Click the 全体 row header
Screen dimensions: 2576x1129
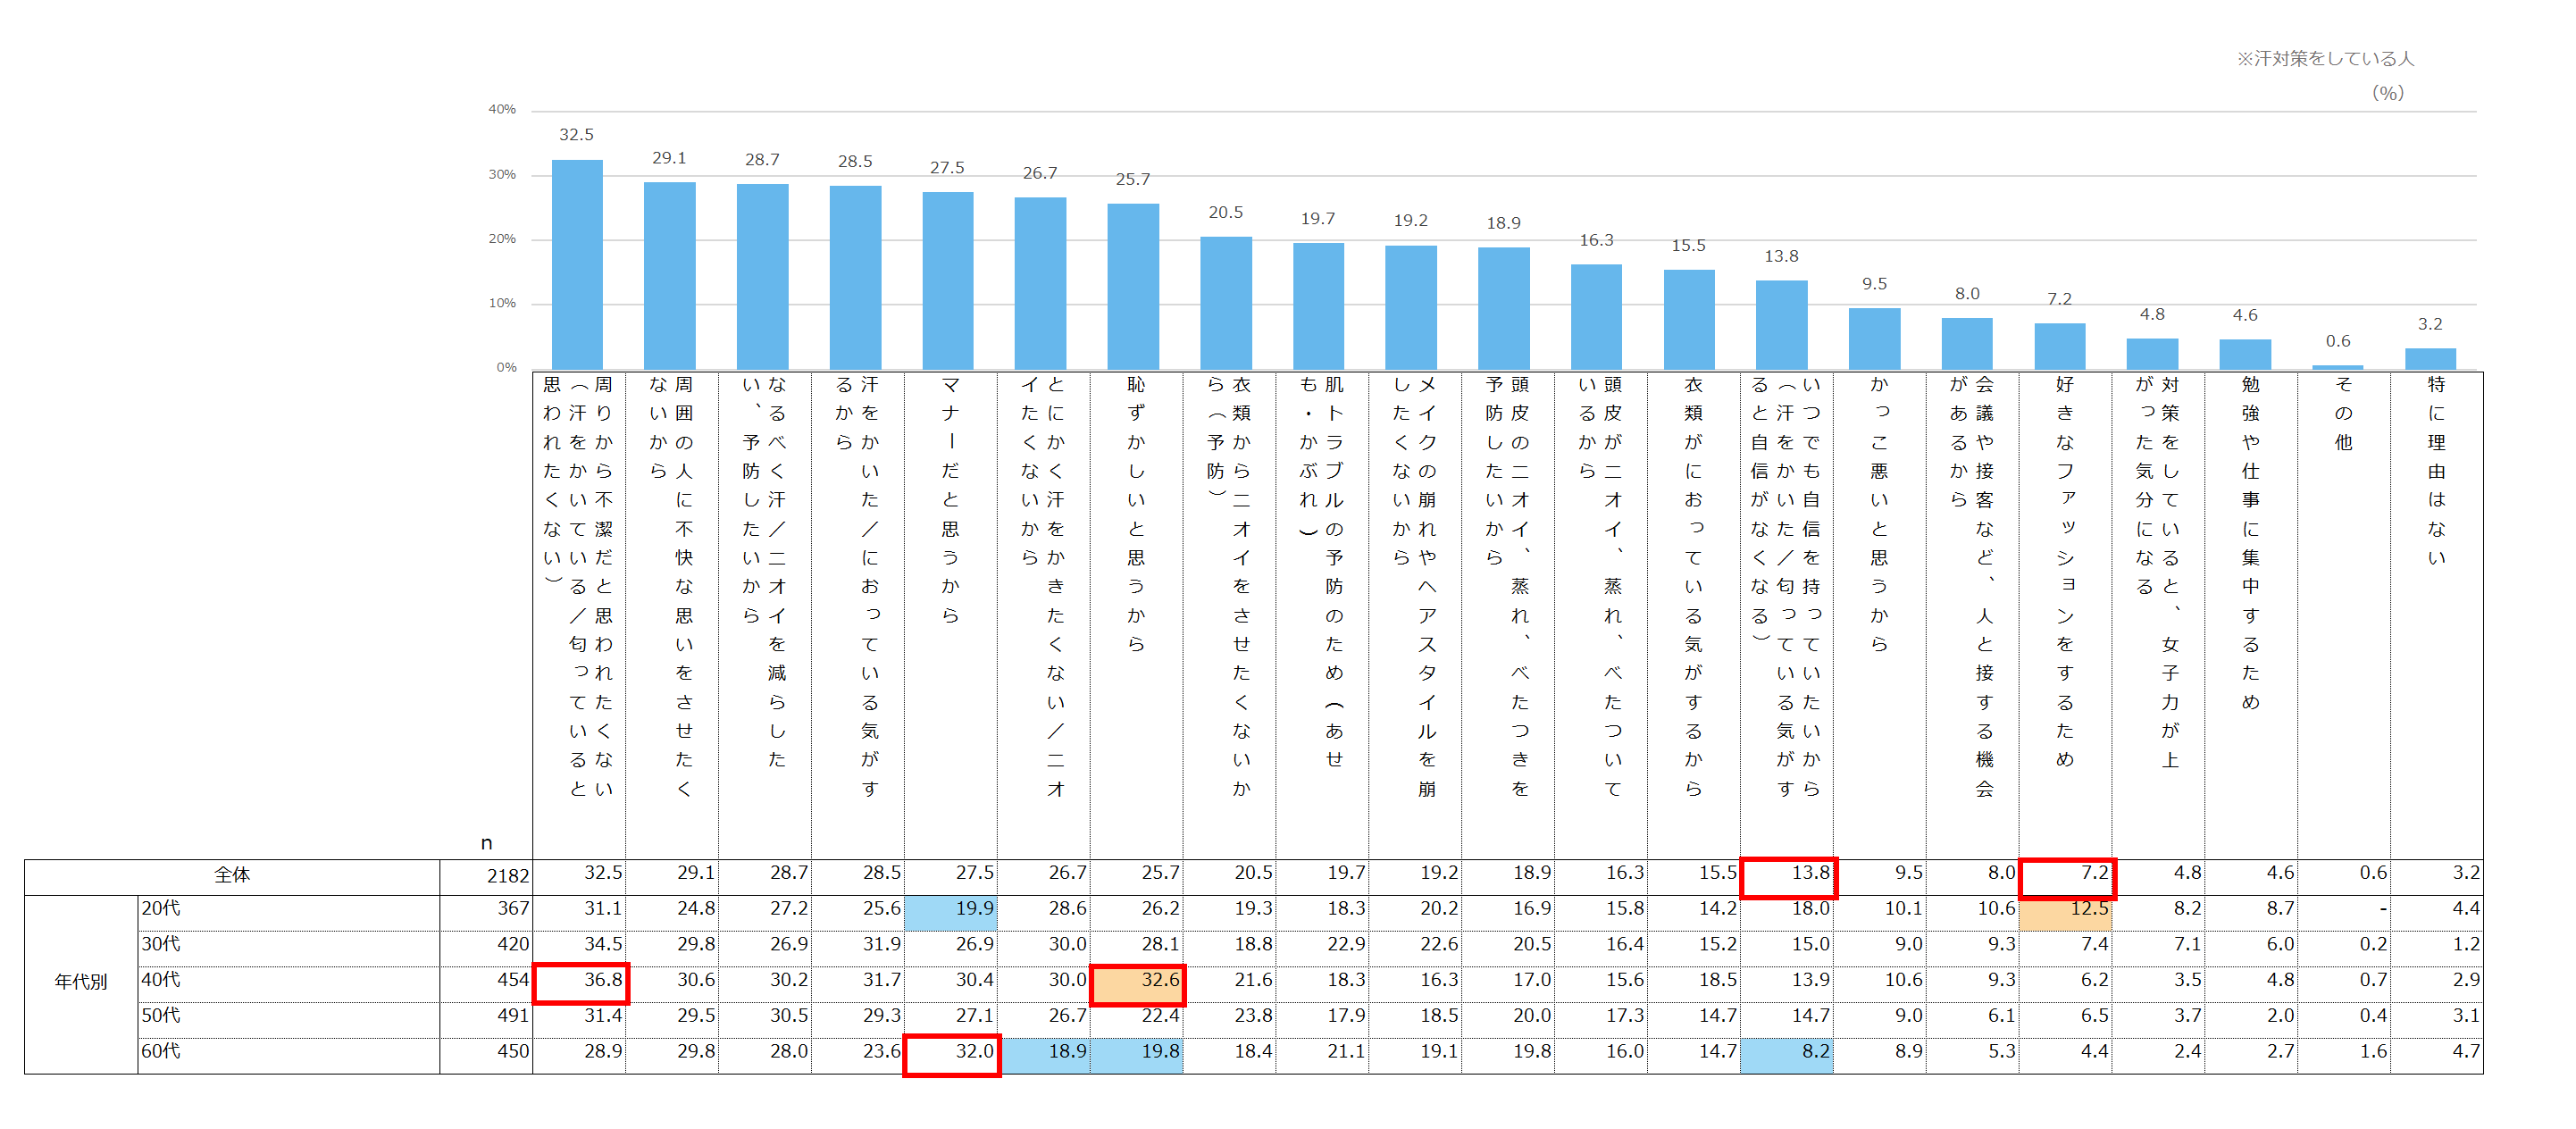pyautogui.click(x=232, y=876)
